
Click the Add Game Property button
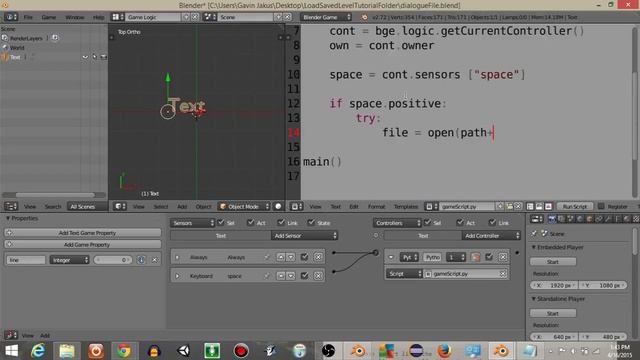coord(83,244)
